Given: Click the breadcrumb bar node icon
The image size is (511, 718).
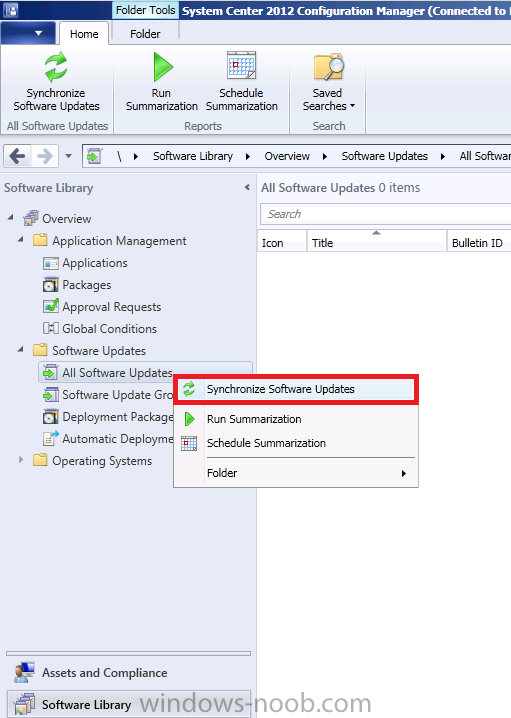Looking at the screenshot, I should 94,156.
